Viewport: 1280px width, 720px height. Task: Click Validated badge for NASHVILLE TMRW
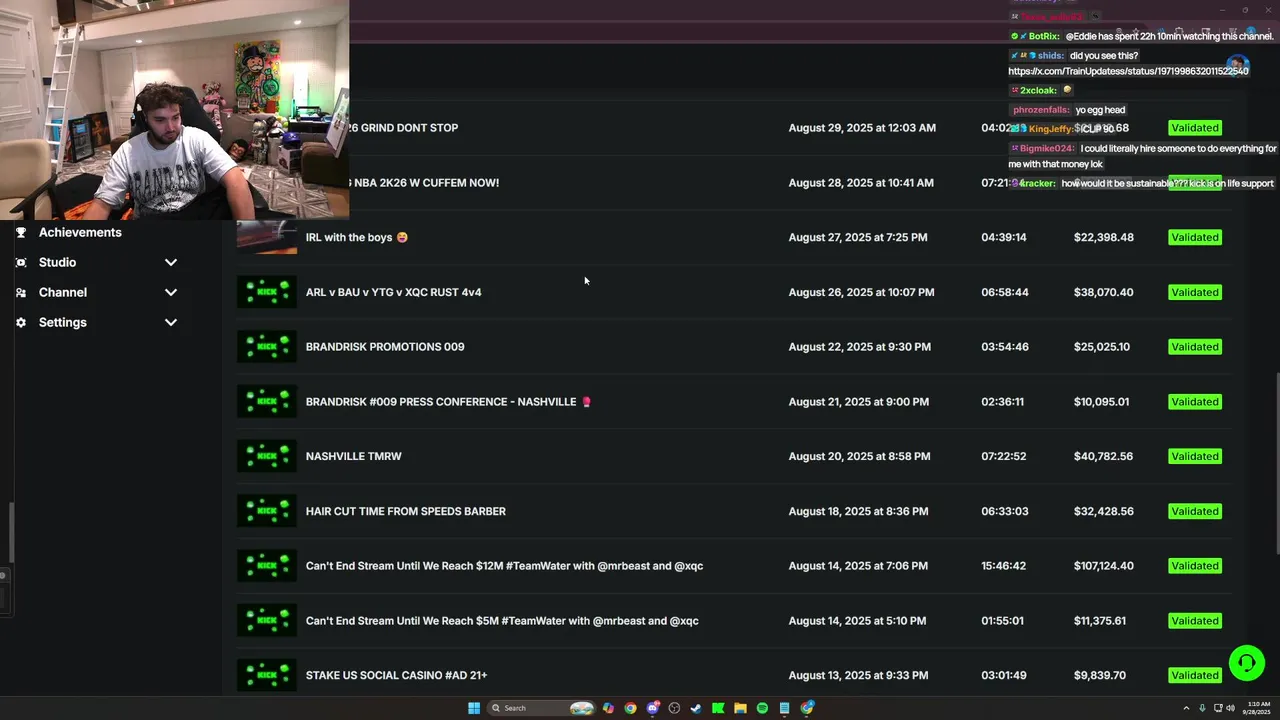pos(1195,456)
